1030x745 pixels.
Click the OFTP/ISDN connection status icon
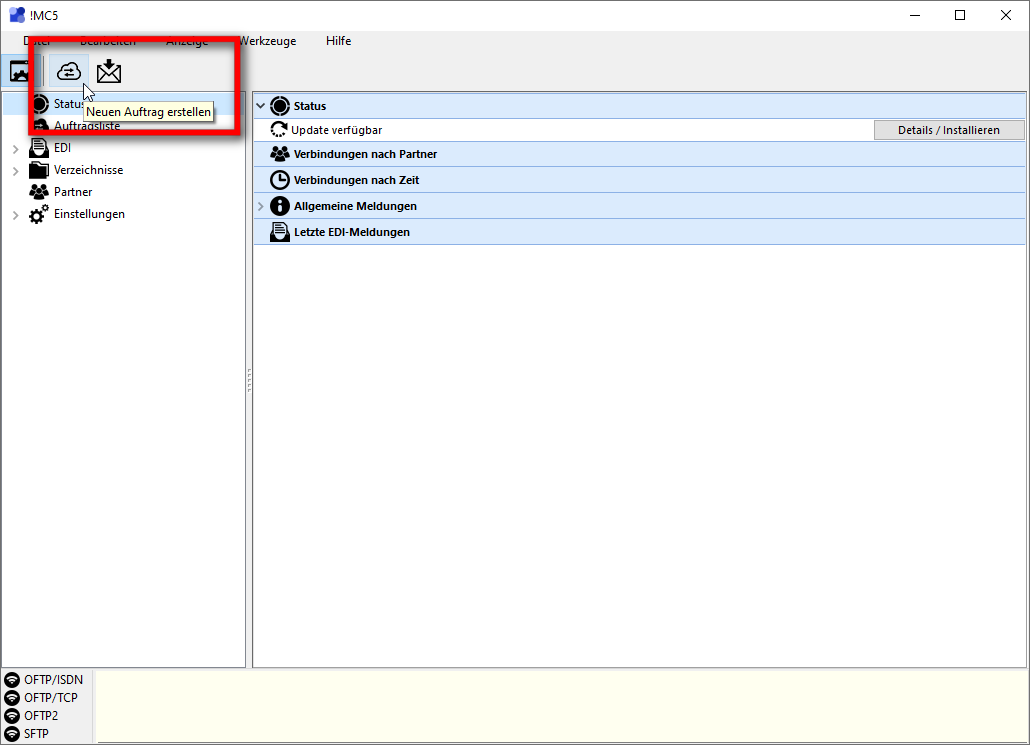12,680
